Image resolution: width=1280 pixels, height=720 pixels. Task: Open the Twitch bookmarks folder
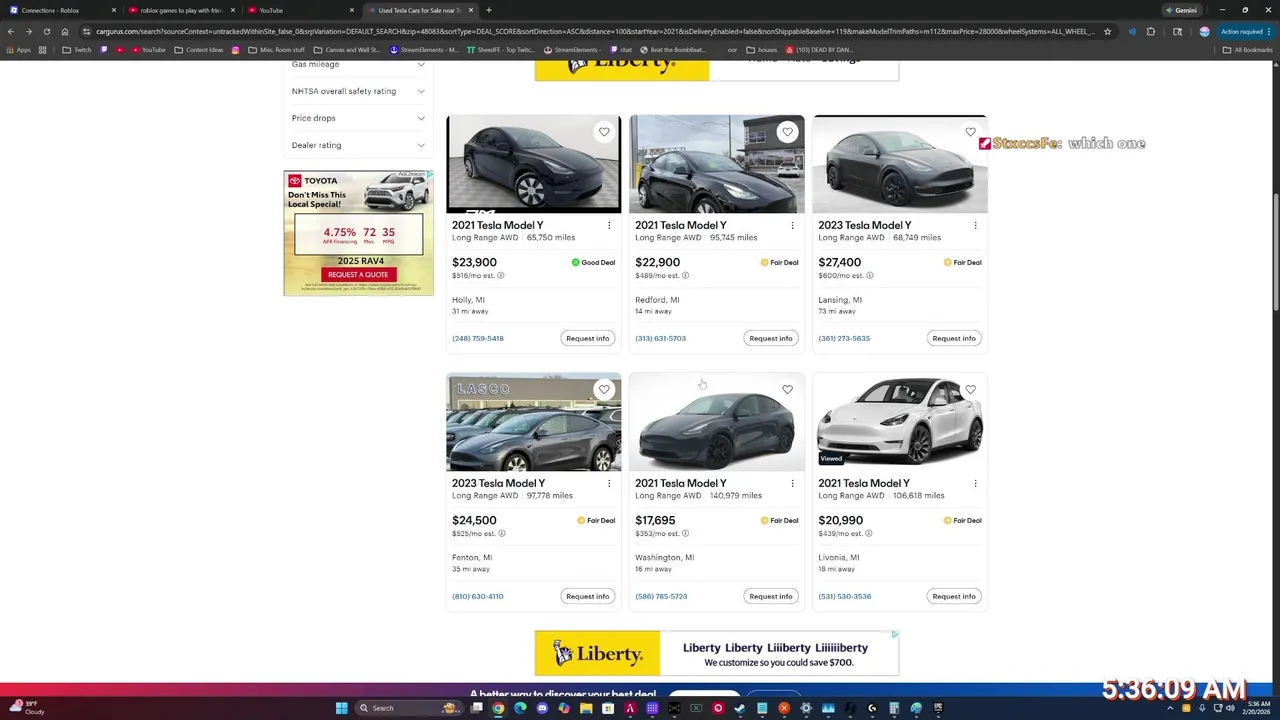pyautogui.click(x=77, y=49)
